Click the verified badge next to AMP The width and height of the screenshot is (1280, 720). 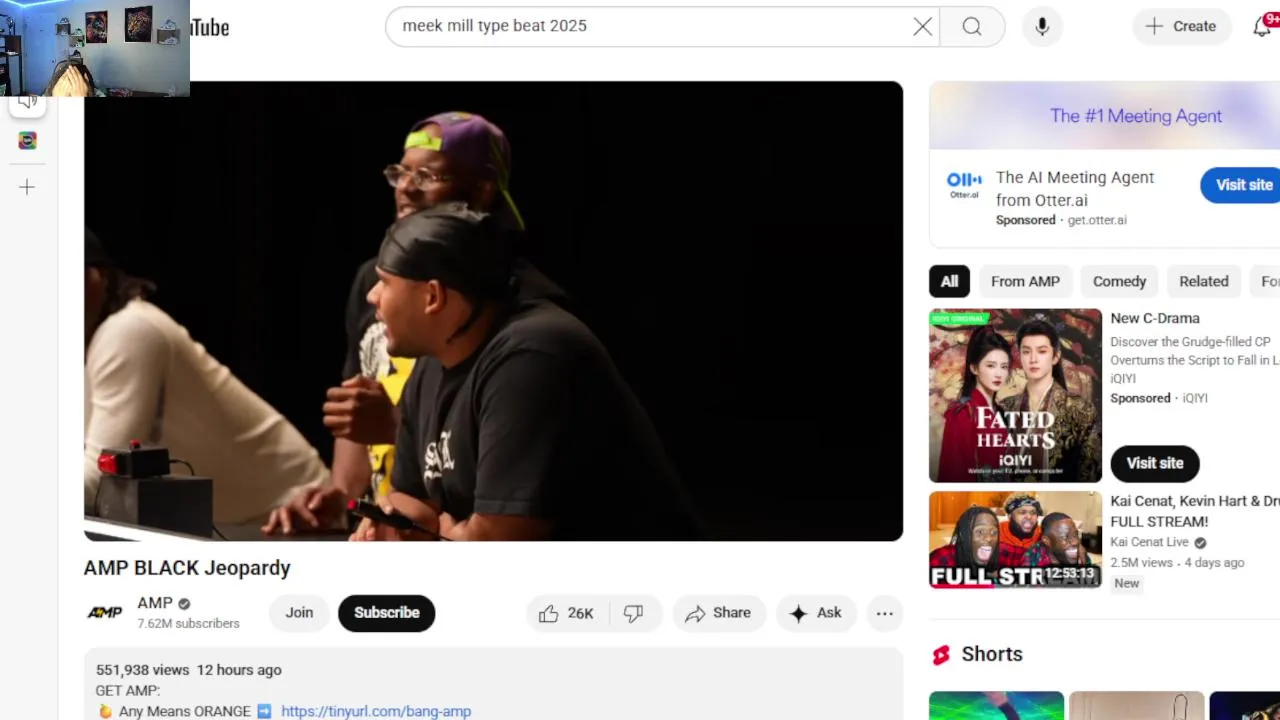[x=184, y=603]
